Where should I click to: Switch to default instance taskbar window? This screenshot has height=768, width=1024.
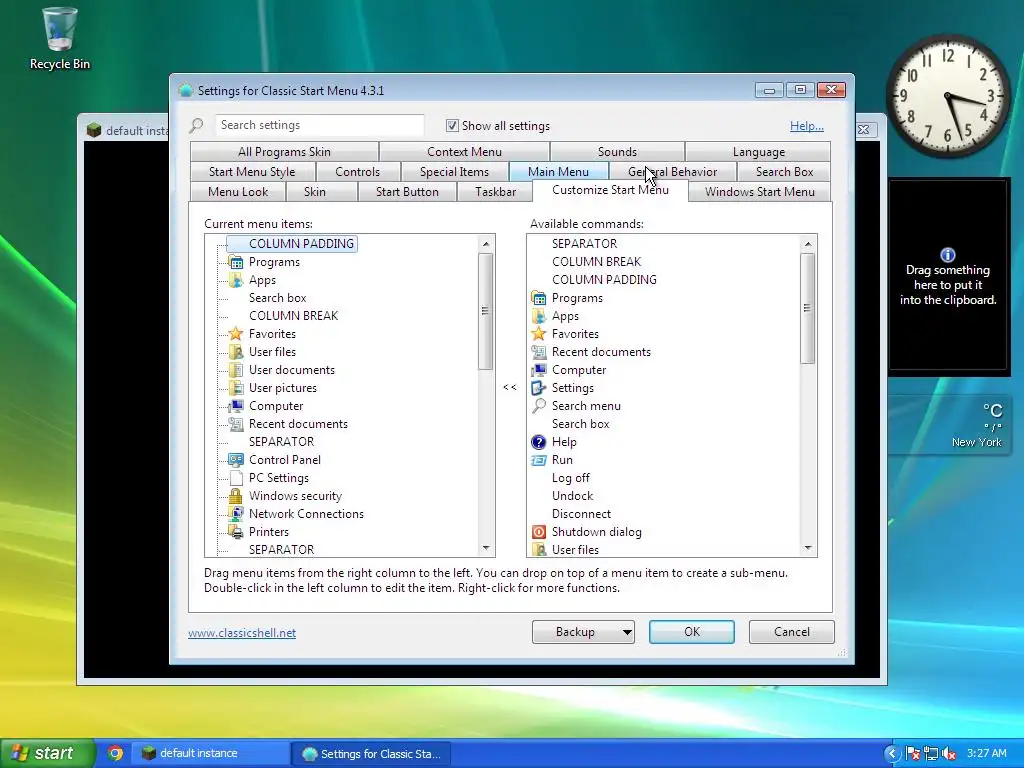(x=210, y=753)
